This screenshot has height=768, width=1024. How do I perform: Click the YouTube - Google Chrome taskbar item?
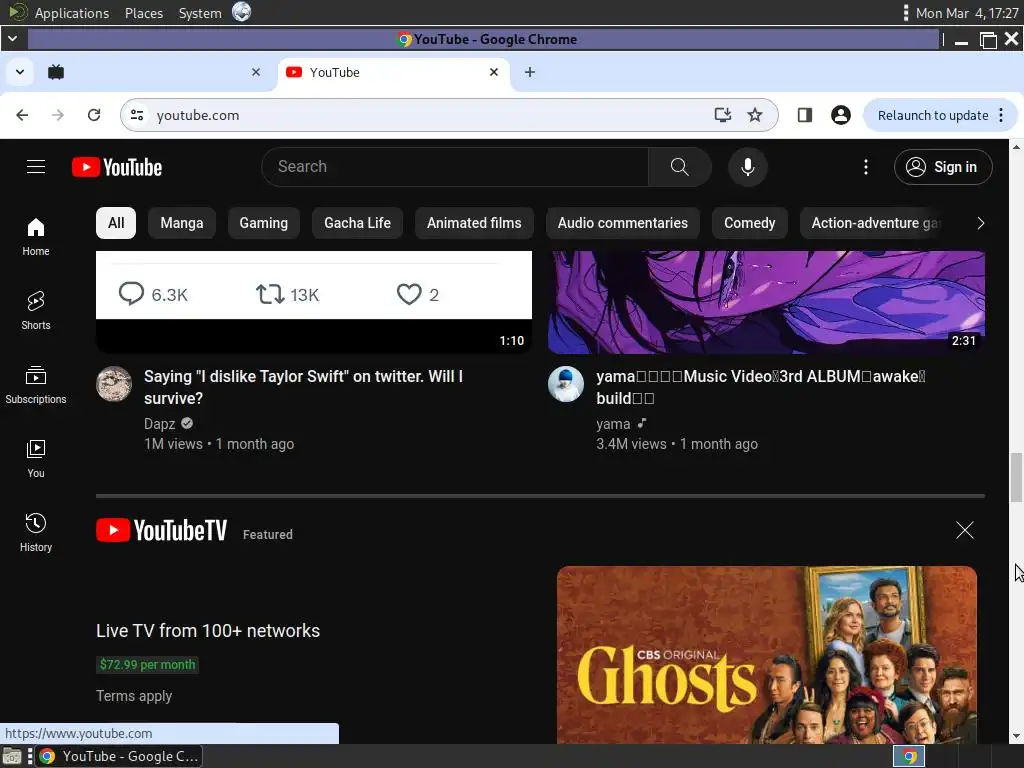pyautogui.click(x=119, y=756)
